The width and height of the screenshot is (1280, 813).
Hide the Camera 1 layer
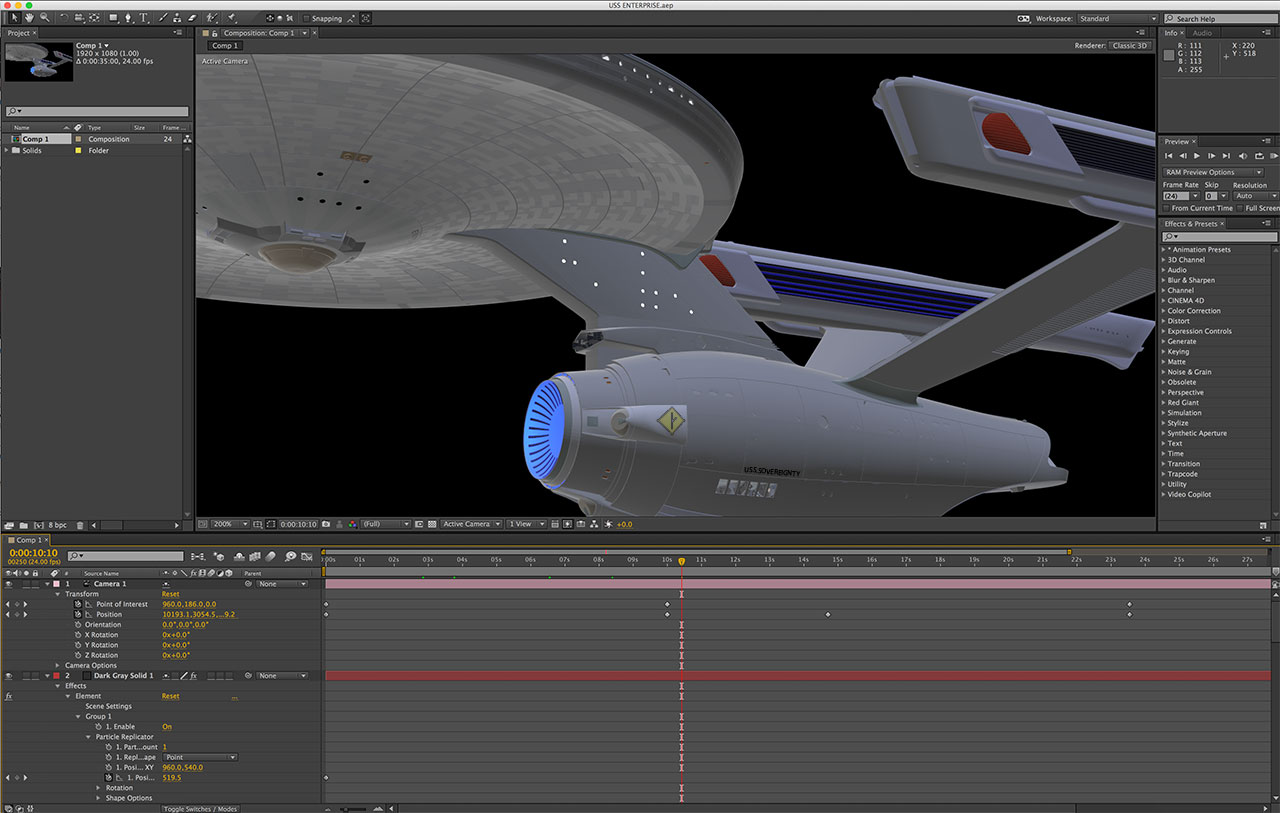(x=8, y=584)
